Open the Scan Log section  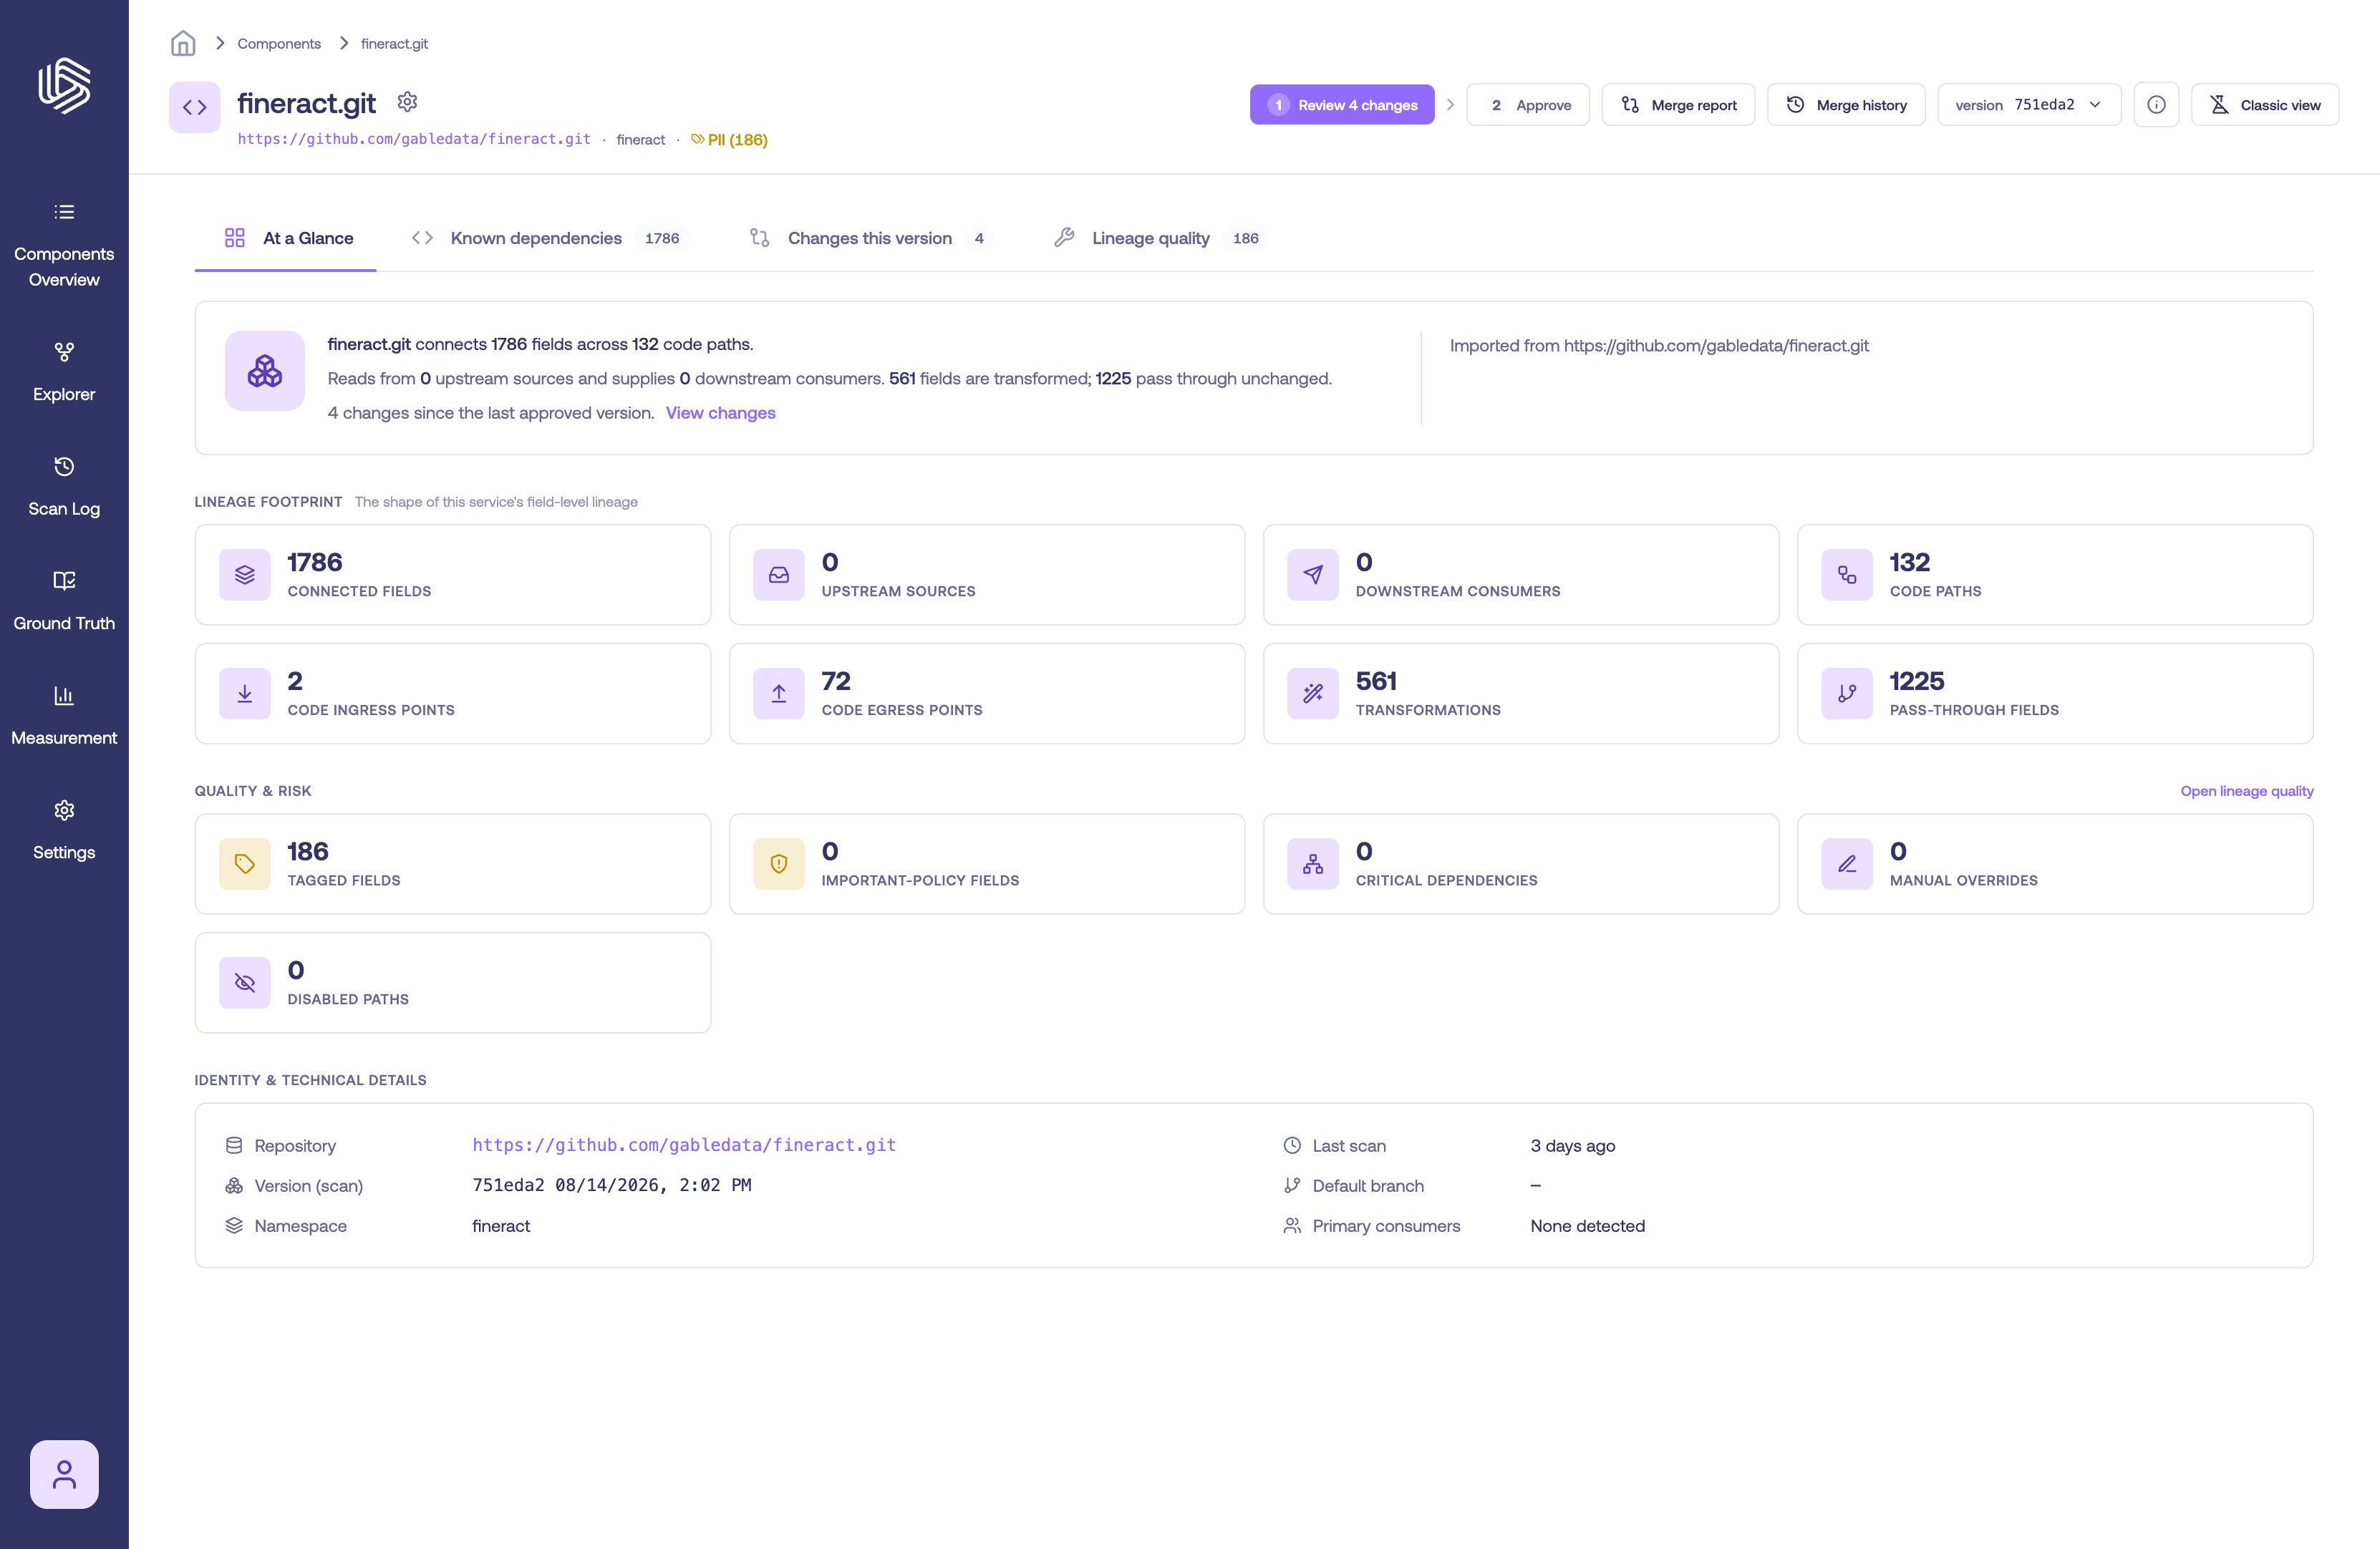pos(64,487)
